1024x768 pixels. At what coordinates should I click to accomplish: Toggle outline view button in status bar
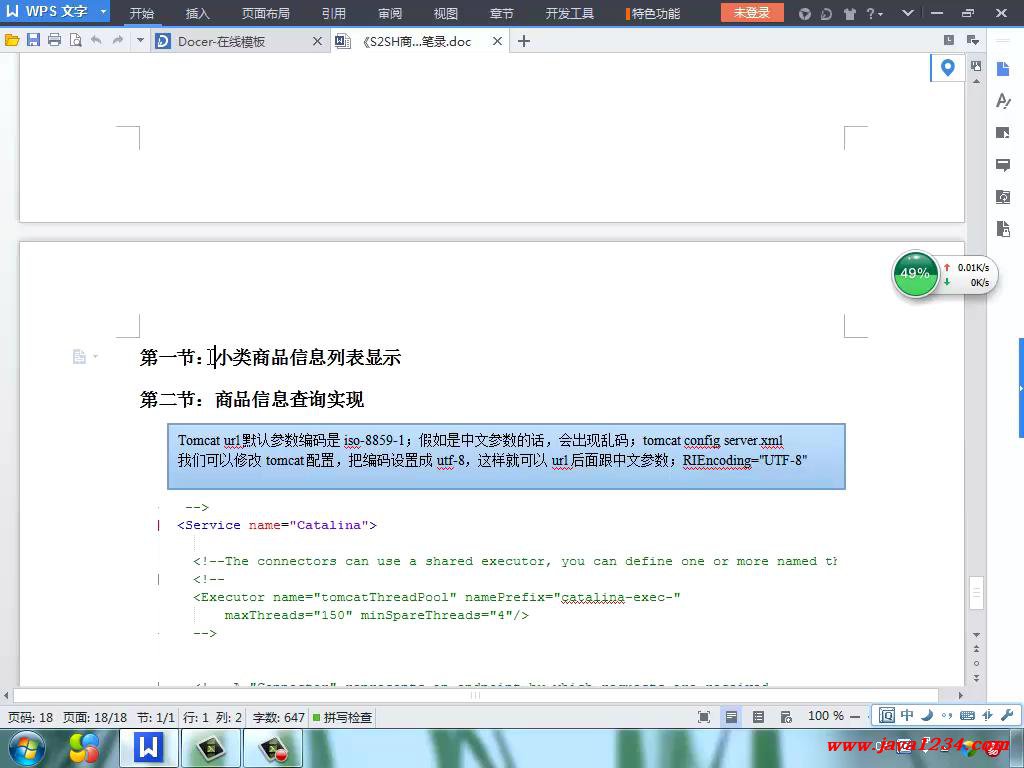tap(759, 717)
